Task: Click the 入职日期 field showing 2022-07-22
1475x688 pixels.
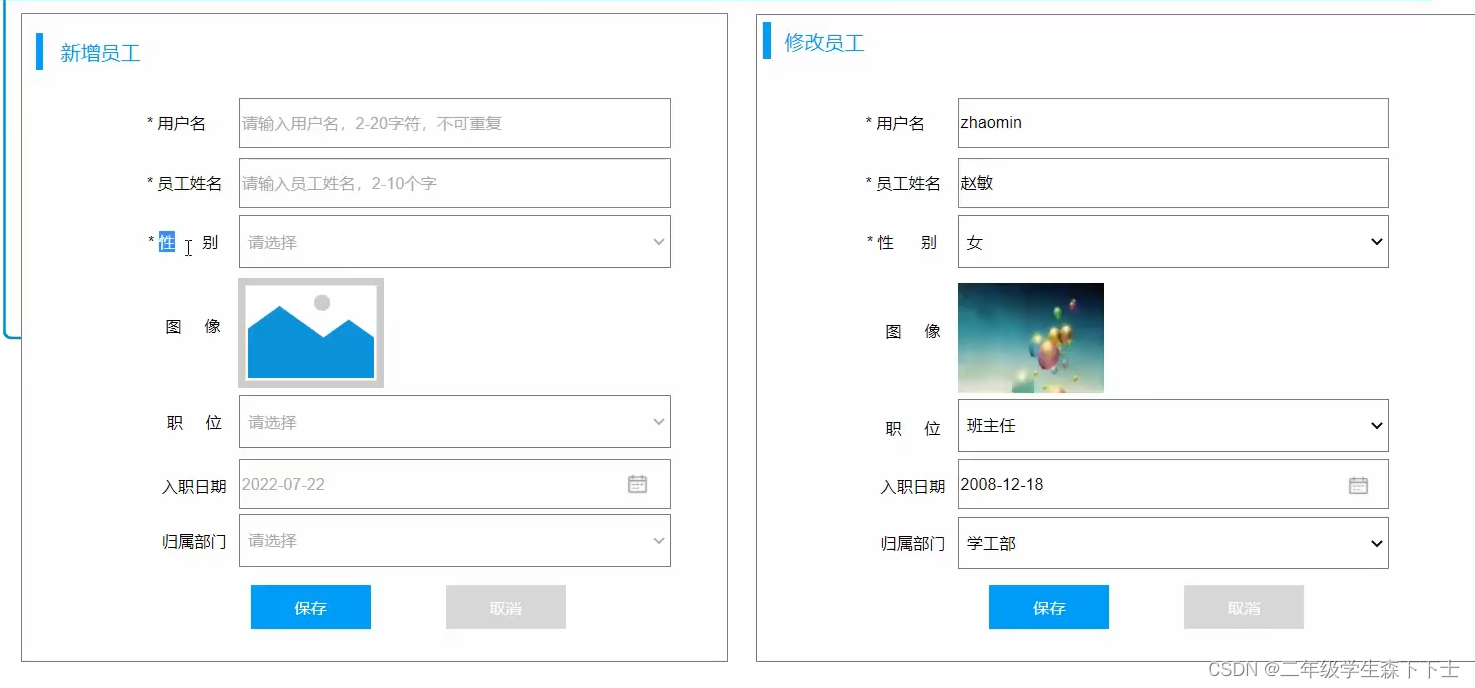Action: 440,484
